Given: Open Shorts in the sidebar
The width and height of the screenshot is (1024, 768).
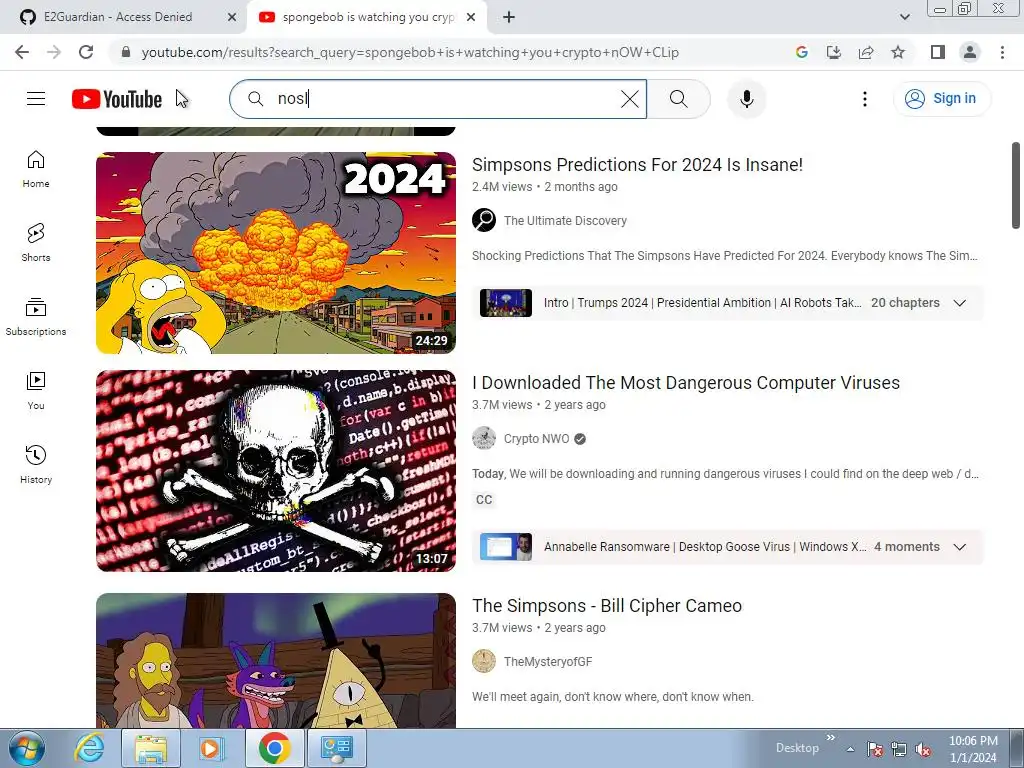Looking at the screenshot, I should (x=36, y=243).
